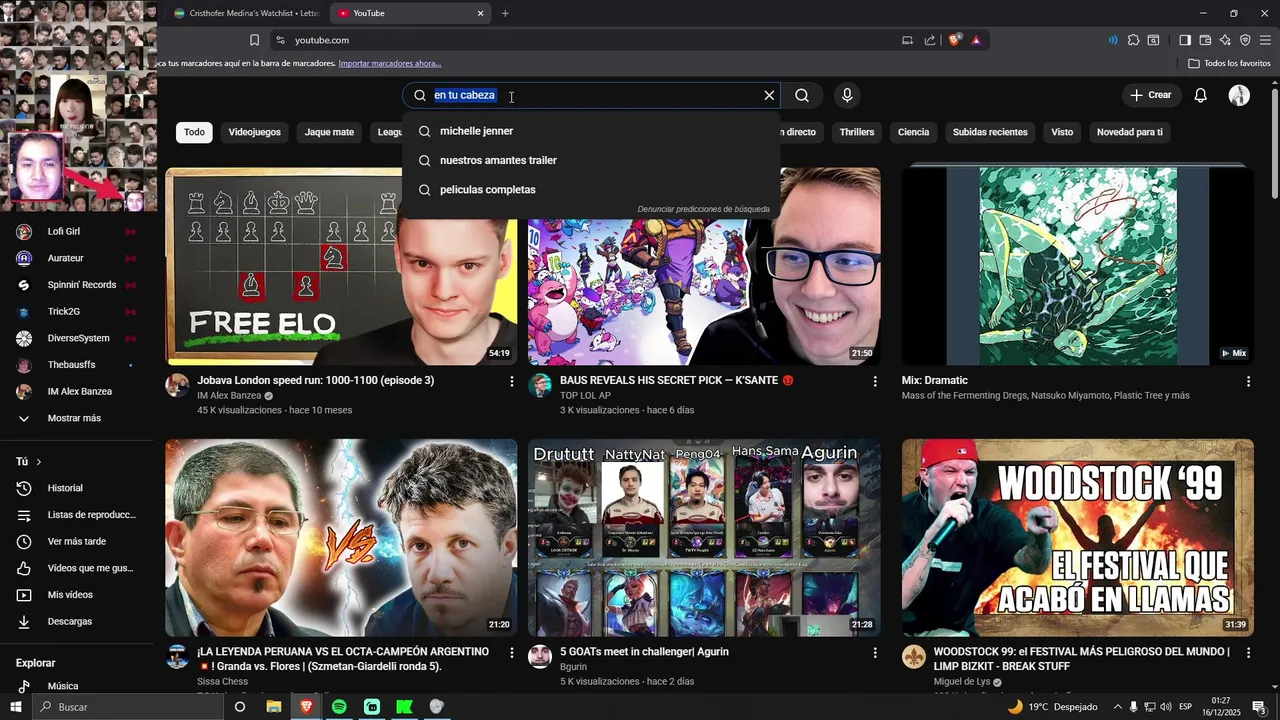Open Brave Leo AI sparkle icon
Screen dimensions: 1280x720
click(x=1225, y=40)
